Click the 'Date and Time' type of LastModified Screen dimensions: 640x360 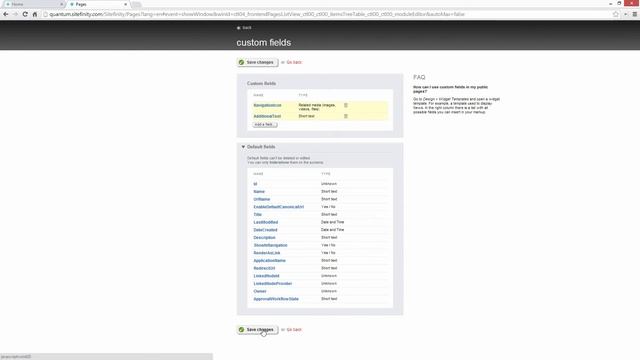pos(332,222)
